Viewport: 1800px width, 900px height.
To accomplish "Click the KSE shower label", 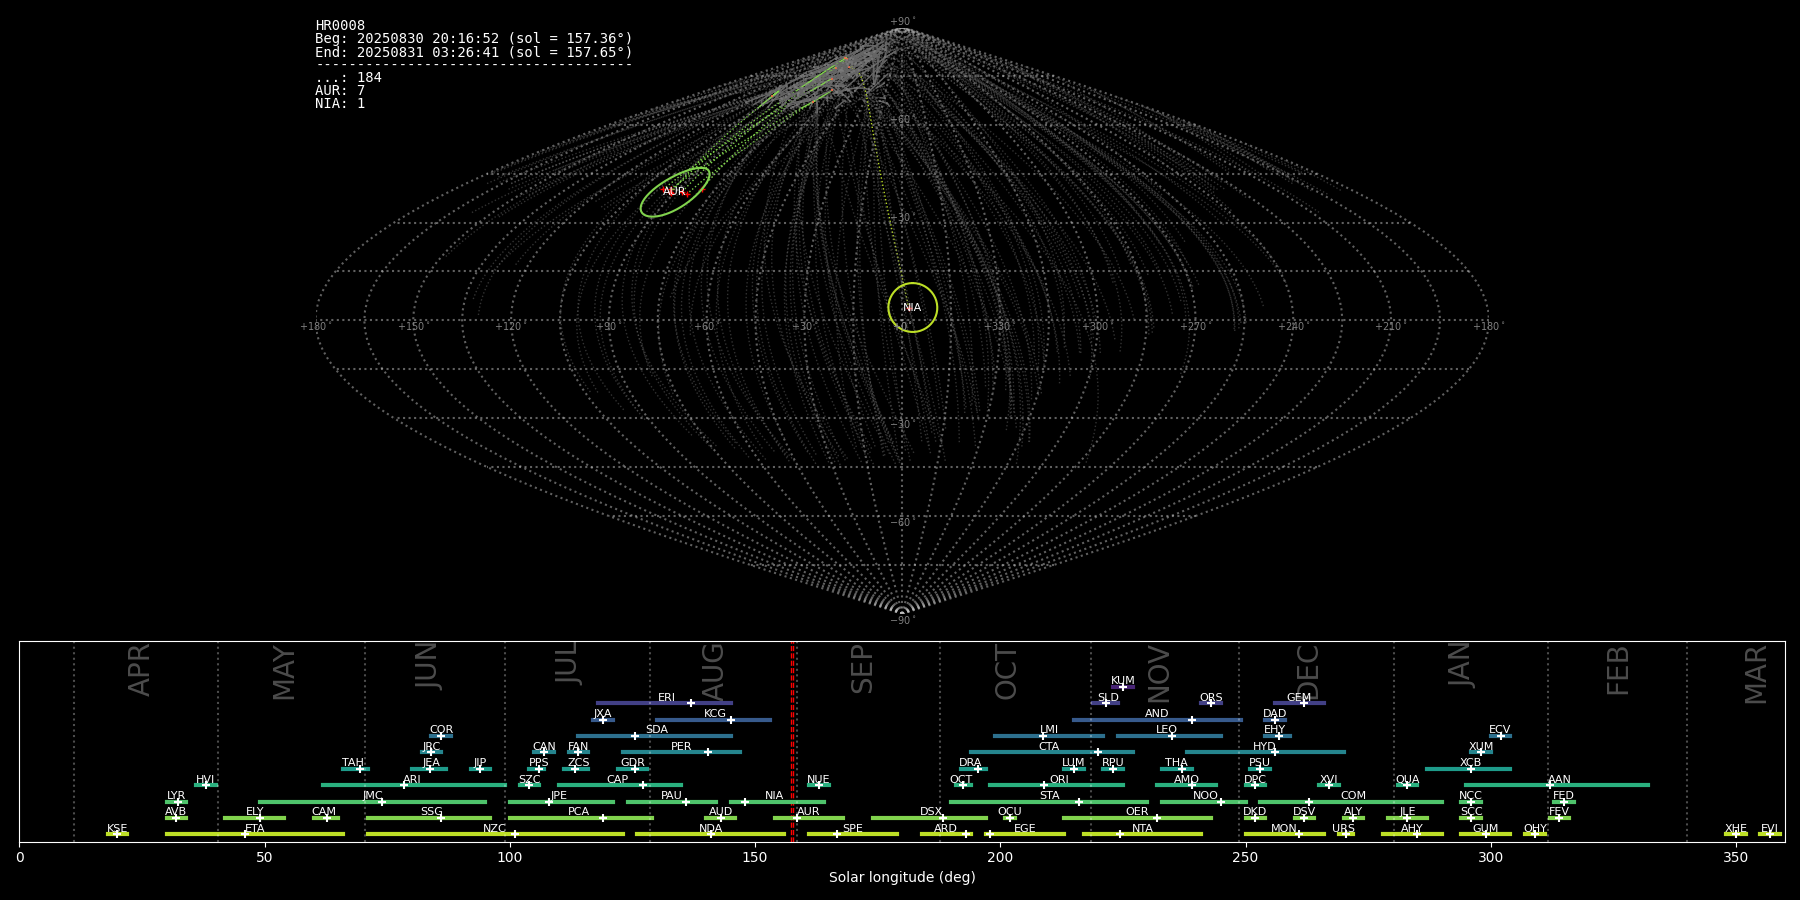I will pos(117,829).
